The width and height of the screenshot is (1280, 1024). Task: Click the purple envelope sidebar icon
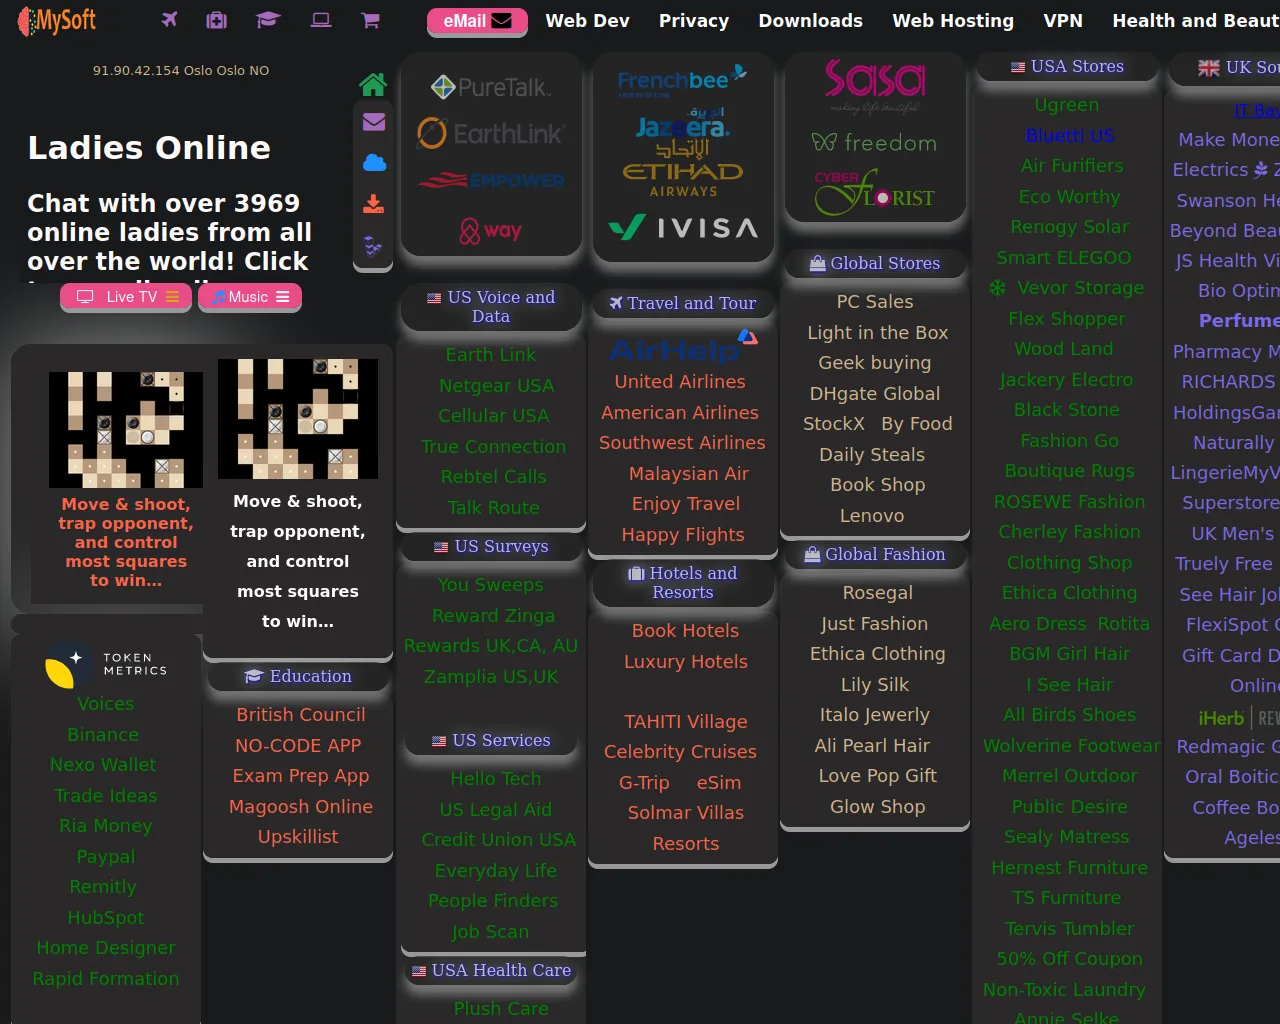374,122
